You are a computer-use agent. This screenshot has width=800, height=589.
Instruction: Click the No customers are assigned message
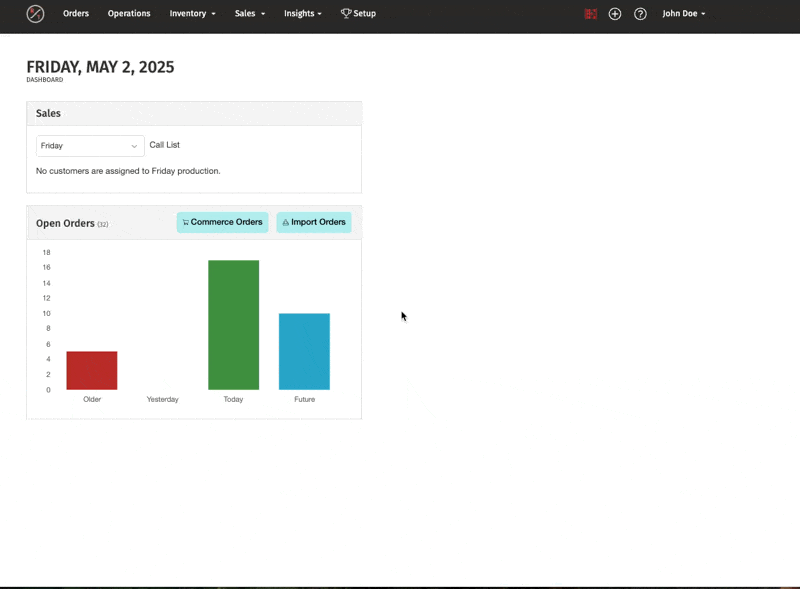tap(128, 171)
